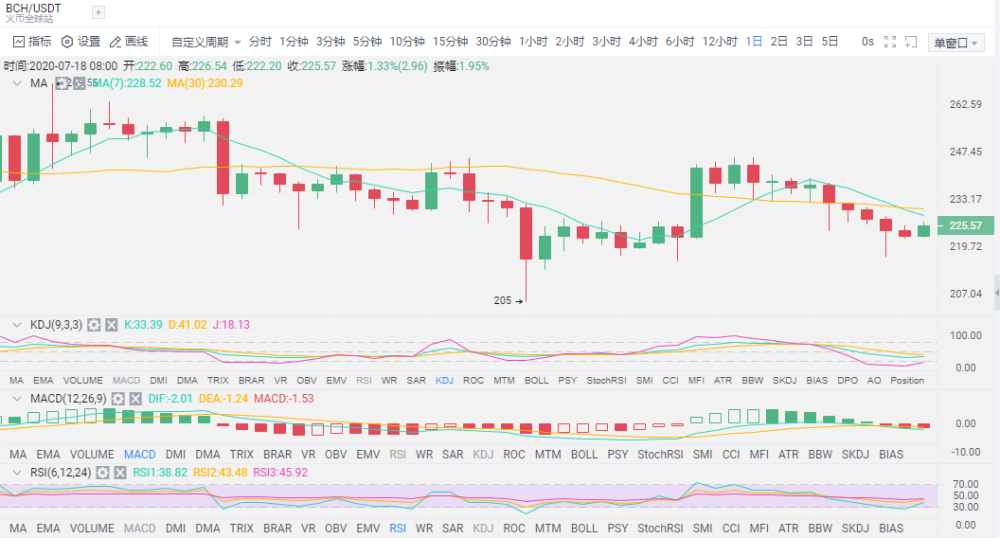Remove the KDJ indicator panel
This screenshot has width=1000, height=538.
[x=112, y=325]
